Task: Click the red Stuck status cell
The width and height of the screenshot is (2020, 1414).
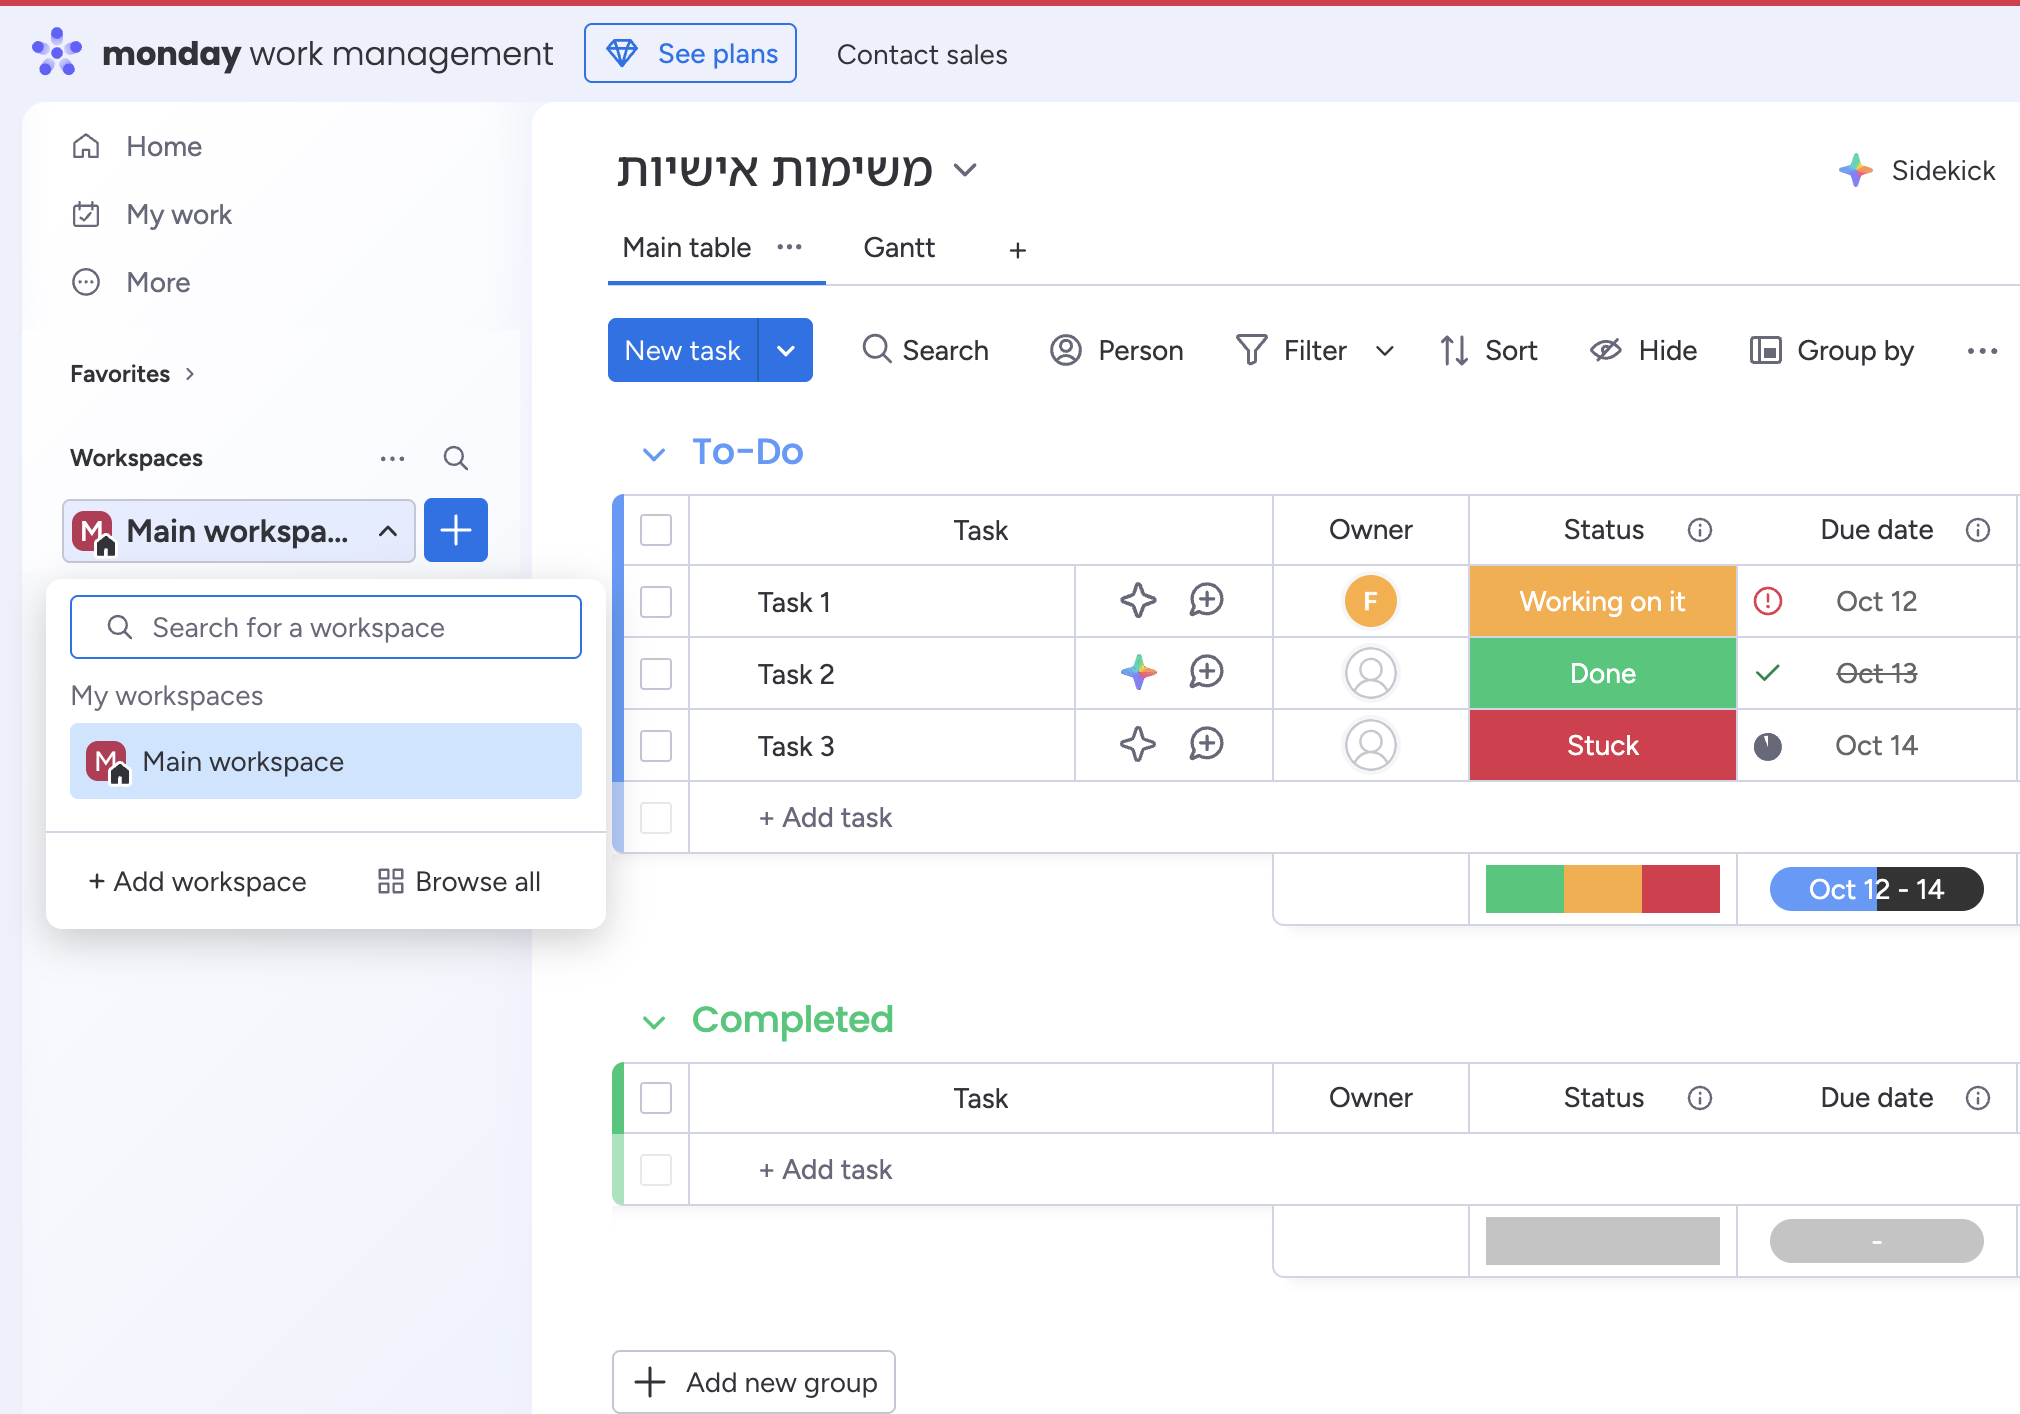Action: point(1602,745)
